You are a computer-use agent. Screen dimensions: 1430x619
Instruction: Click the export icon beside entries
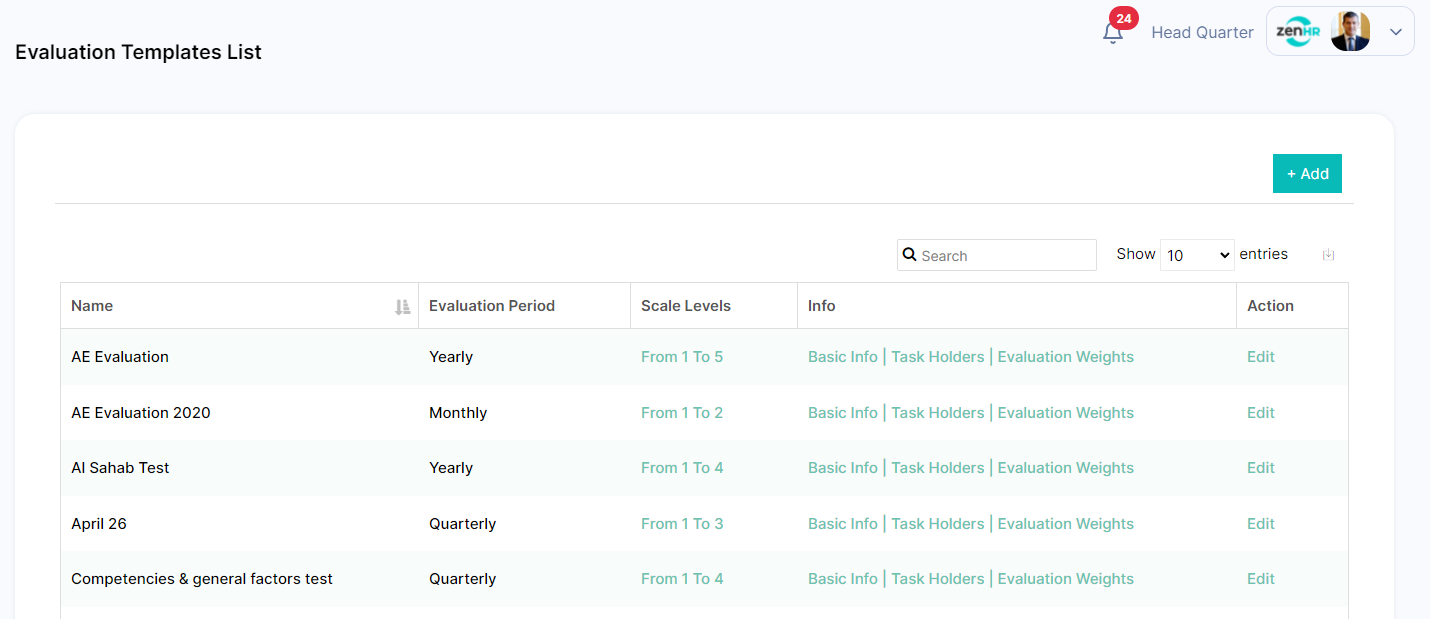1328,255
